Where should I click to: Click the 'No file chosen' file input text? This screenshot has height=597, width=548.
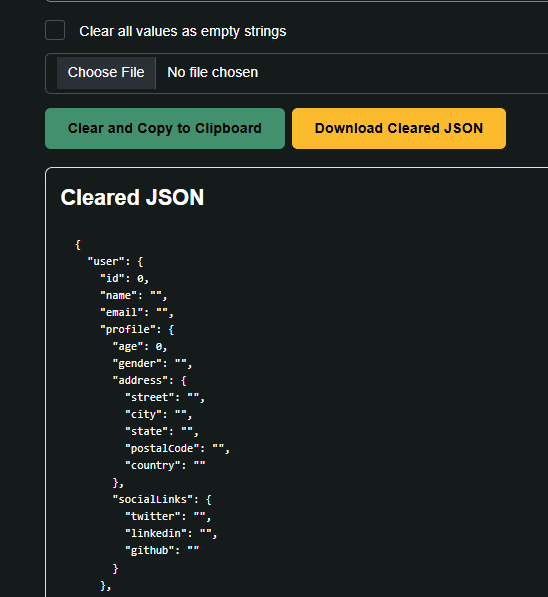(x=212, y=72)
